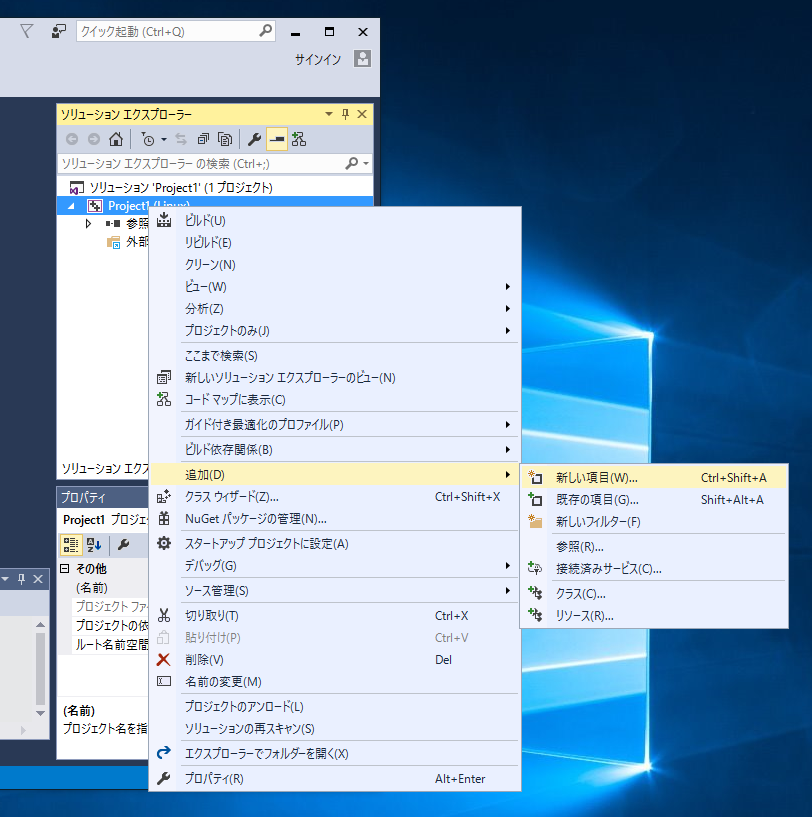812x817 pixels.
Task: Expand the 分析(Z) submenu
Action: tap(335, 308)
